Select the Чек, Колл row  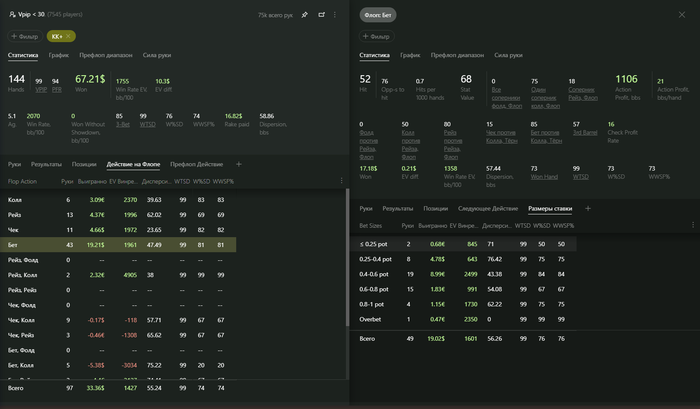pyautogui.click(x=118, y=320)
